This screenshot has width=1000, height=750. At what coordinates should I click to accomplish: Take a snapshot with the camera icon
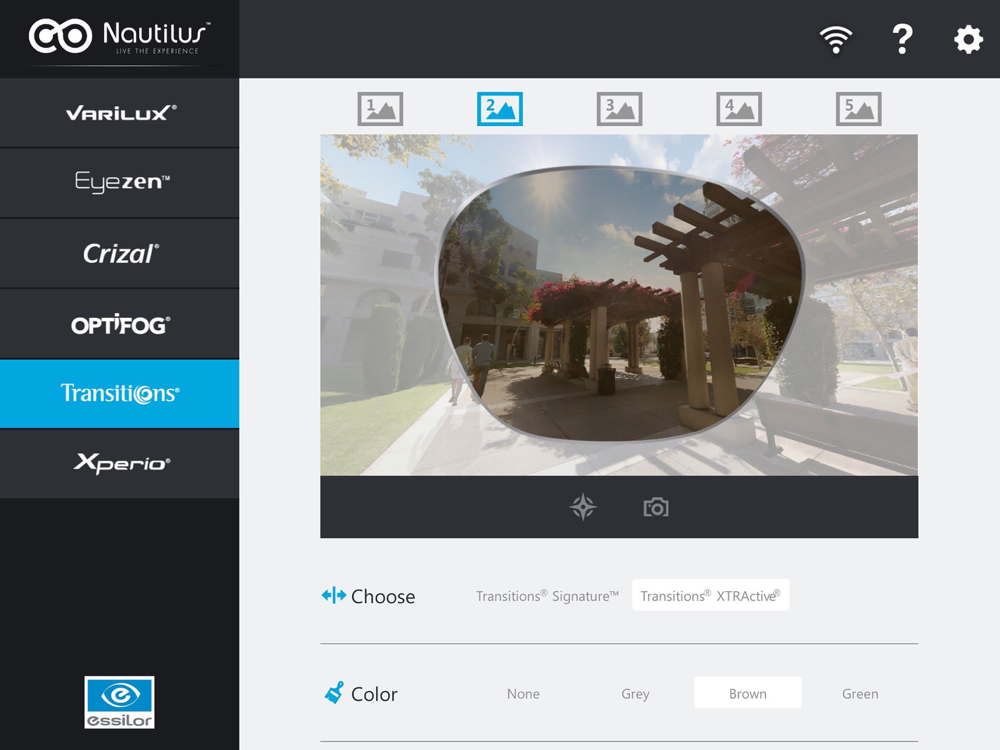pos(656,508)
